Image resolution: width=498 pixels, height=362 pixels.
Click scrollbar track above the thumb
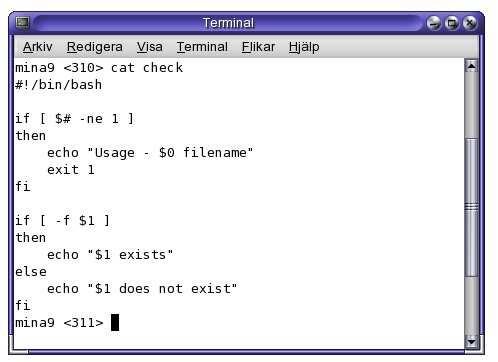tap(471, 105)
